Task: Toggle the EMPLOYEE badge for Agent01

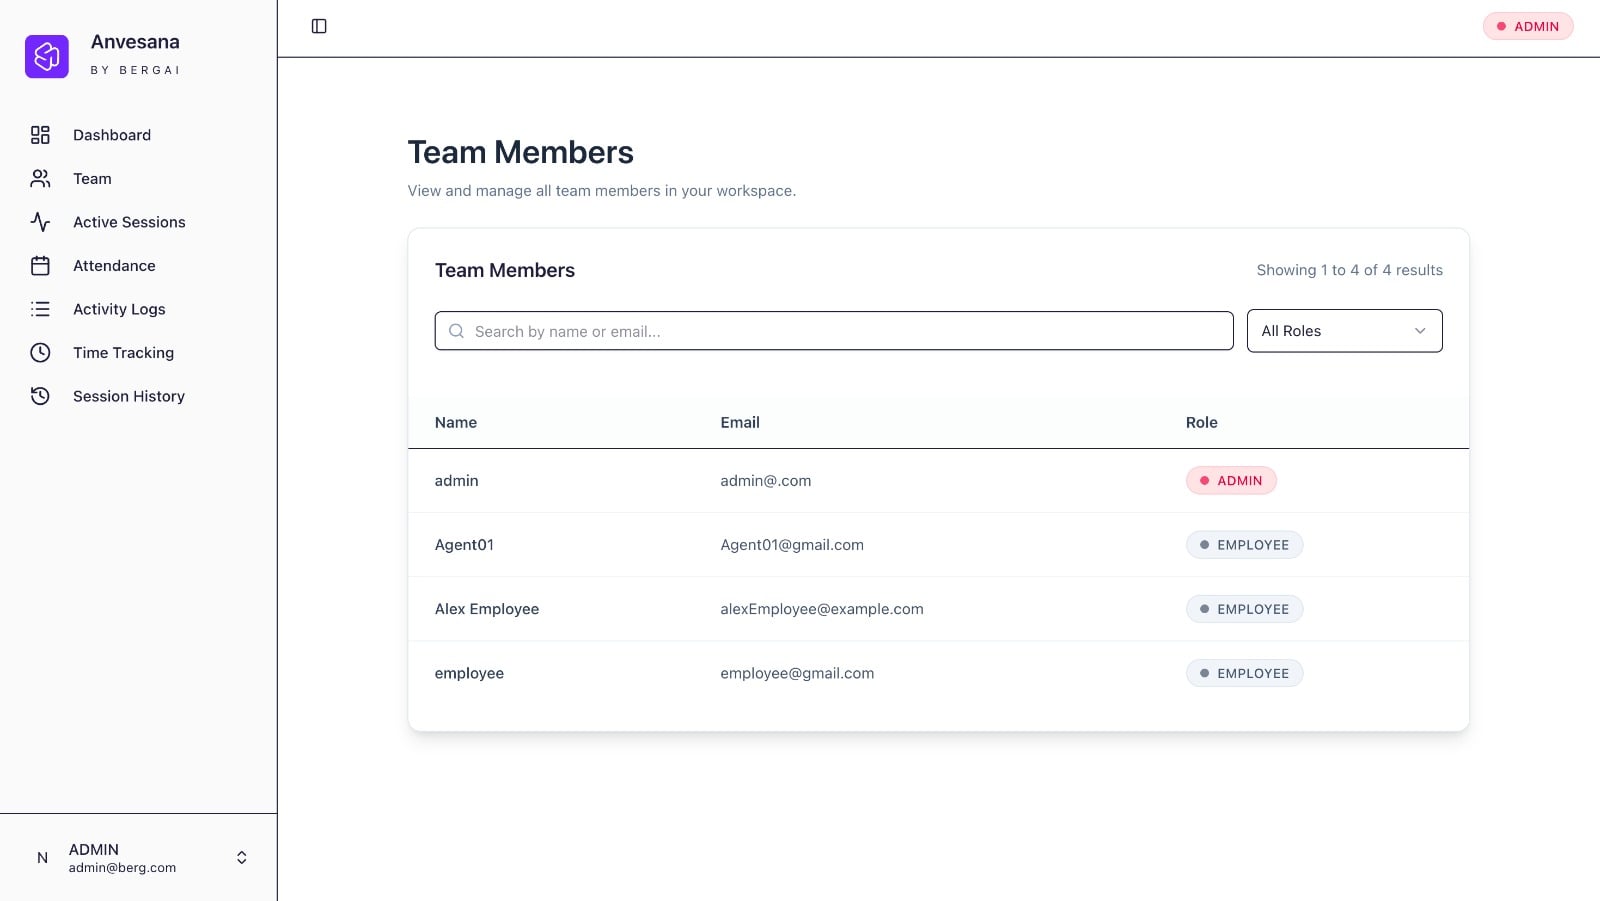Action: pos(1244,544)
